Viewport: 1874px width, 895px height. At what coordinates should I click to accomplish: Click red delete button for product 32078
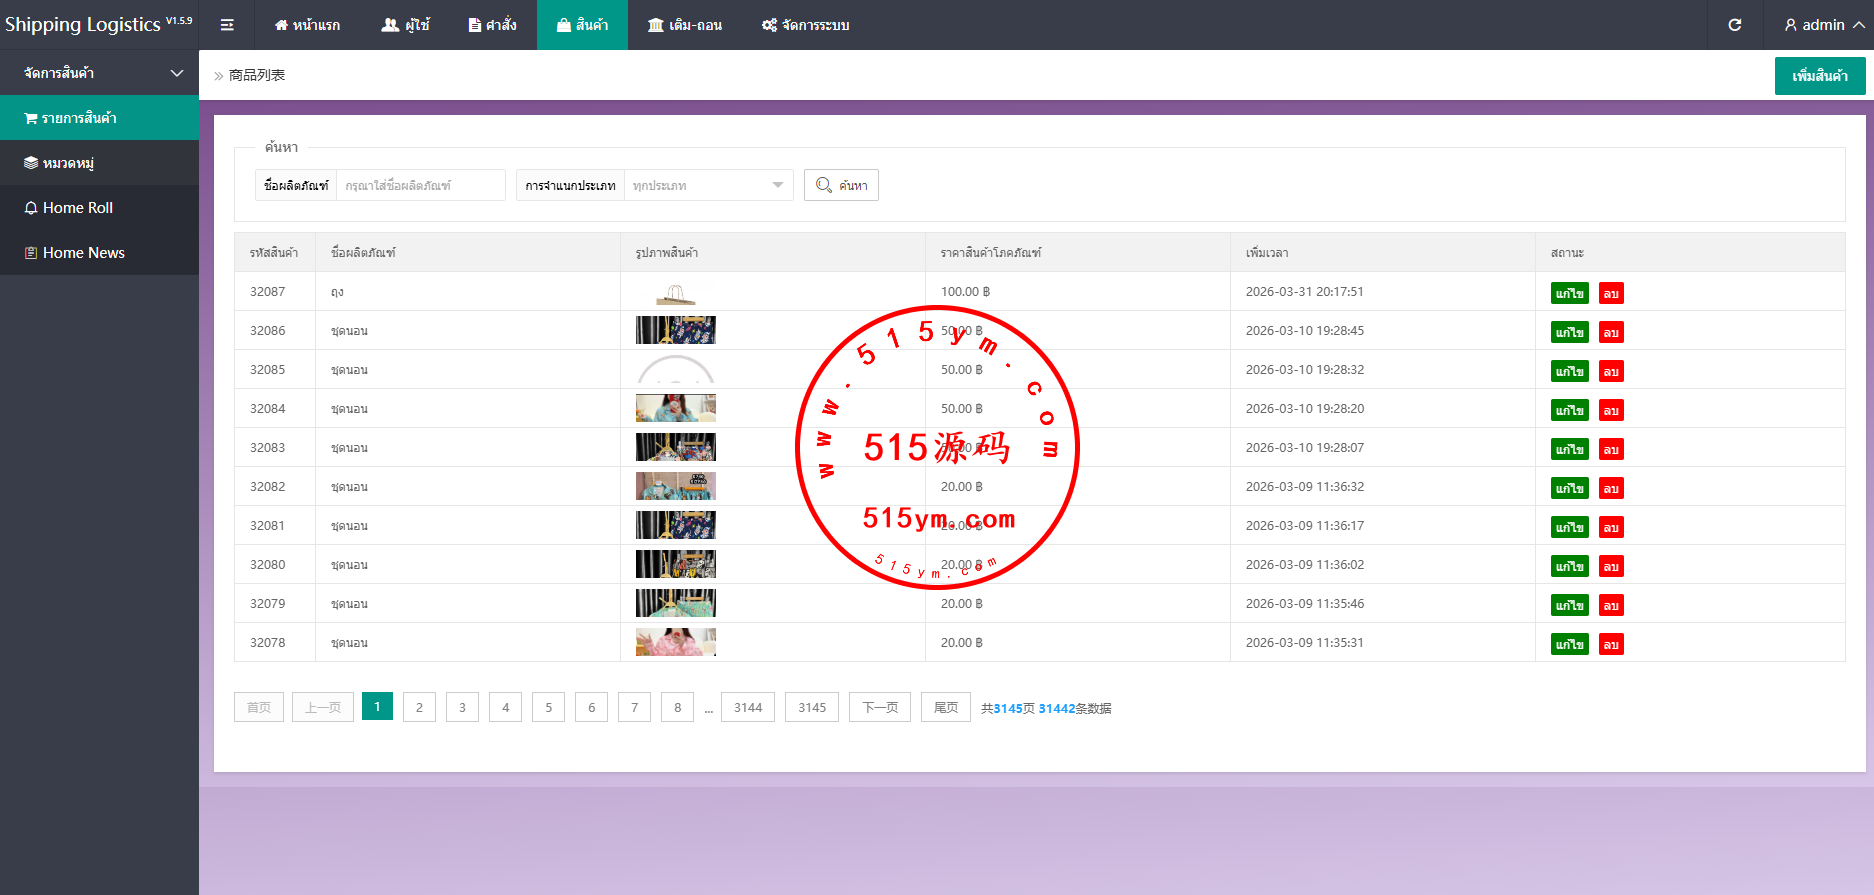[1610, 645]
